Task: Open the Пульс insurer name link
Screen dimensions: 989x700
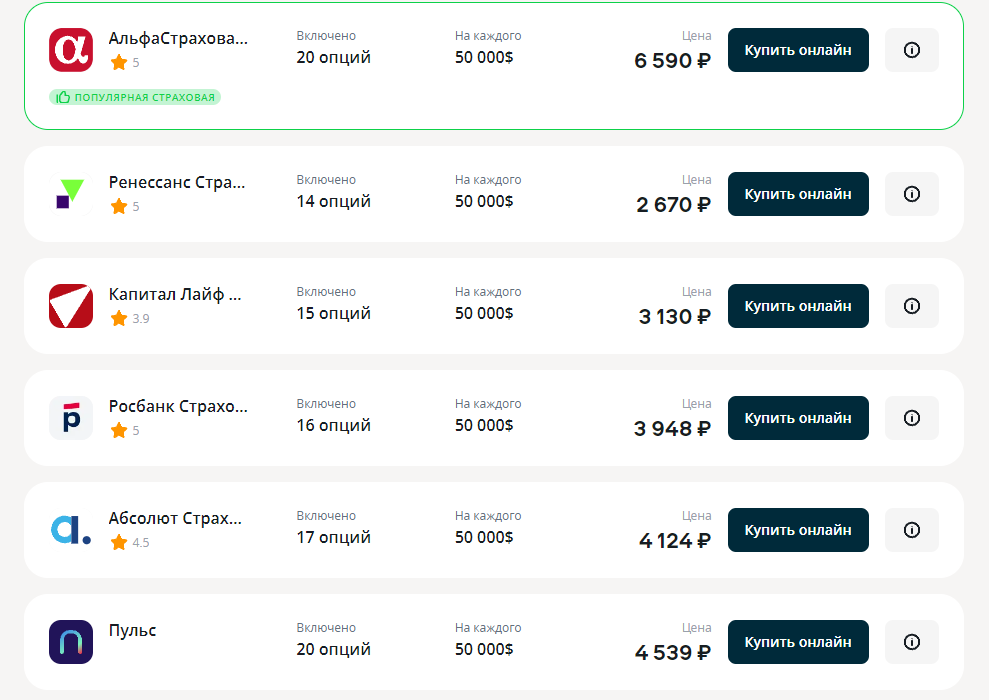Action: point(133,631)
